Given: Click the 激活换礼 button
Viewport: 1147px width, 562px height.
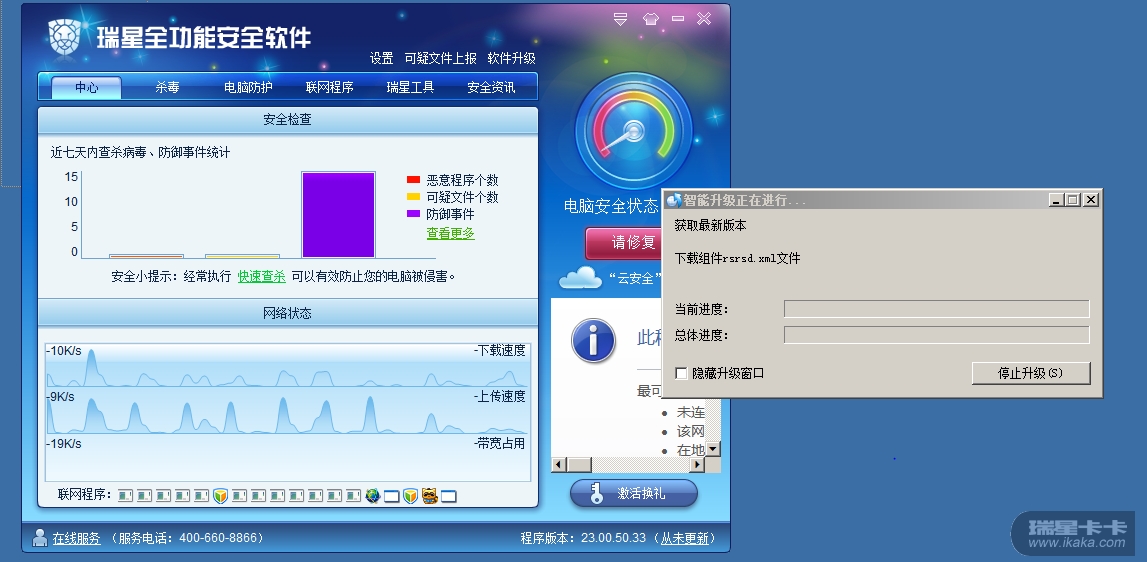Looking at the screenshot, I should (x=633, y=493).
